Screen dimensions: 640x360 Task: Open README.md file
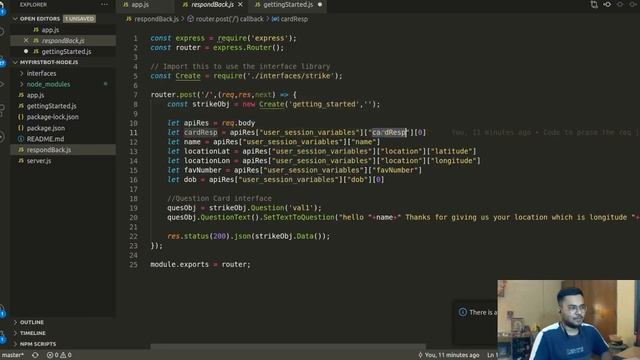tap(45, 139)
